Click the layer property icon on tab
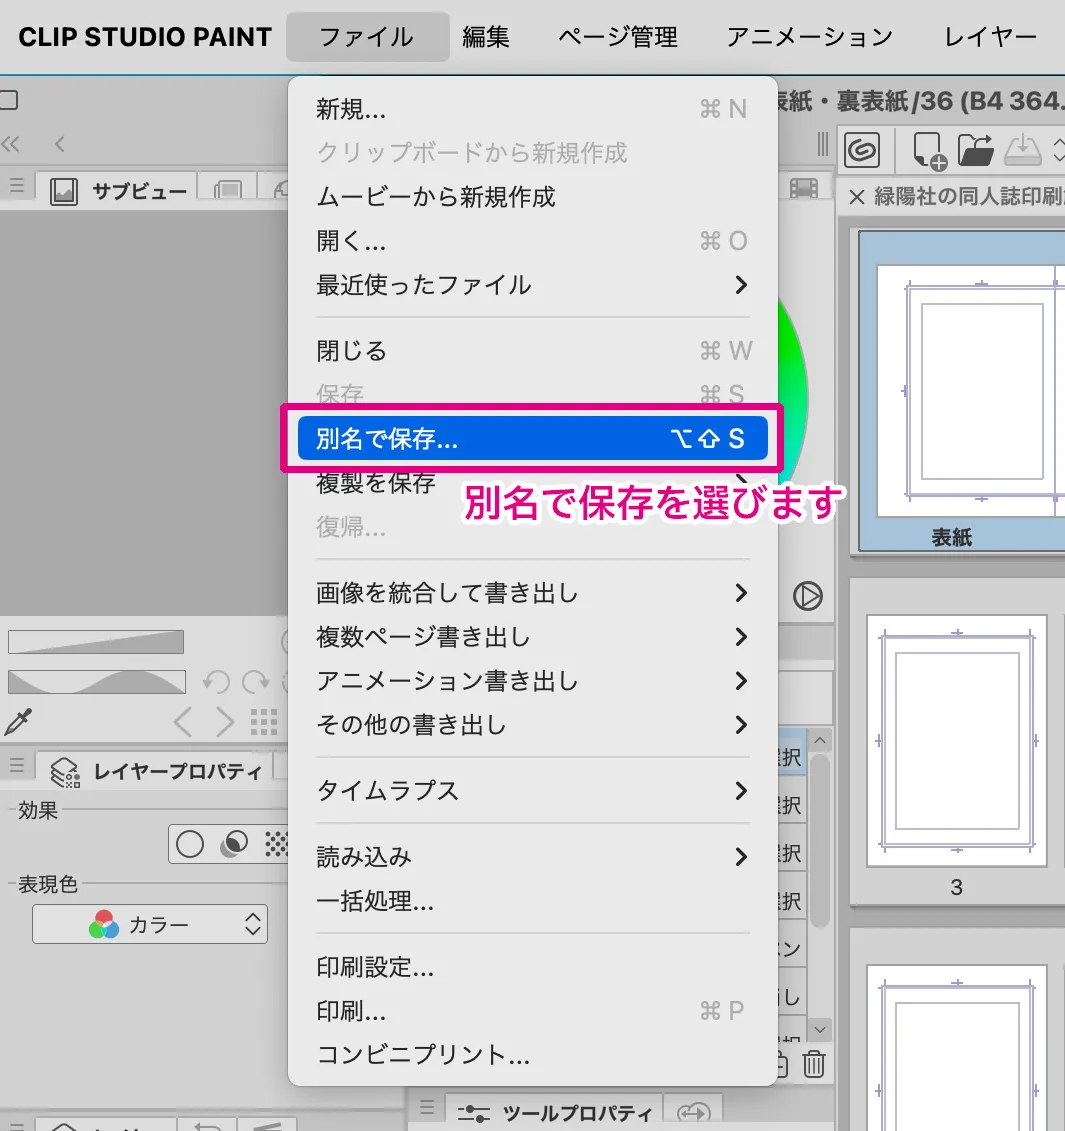The width and height of the screenshot is (1065, 1131). [64, 773]
